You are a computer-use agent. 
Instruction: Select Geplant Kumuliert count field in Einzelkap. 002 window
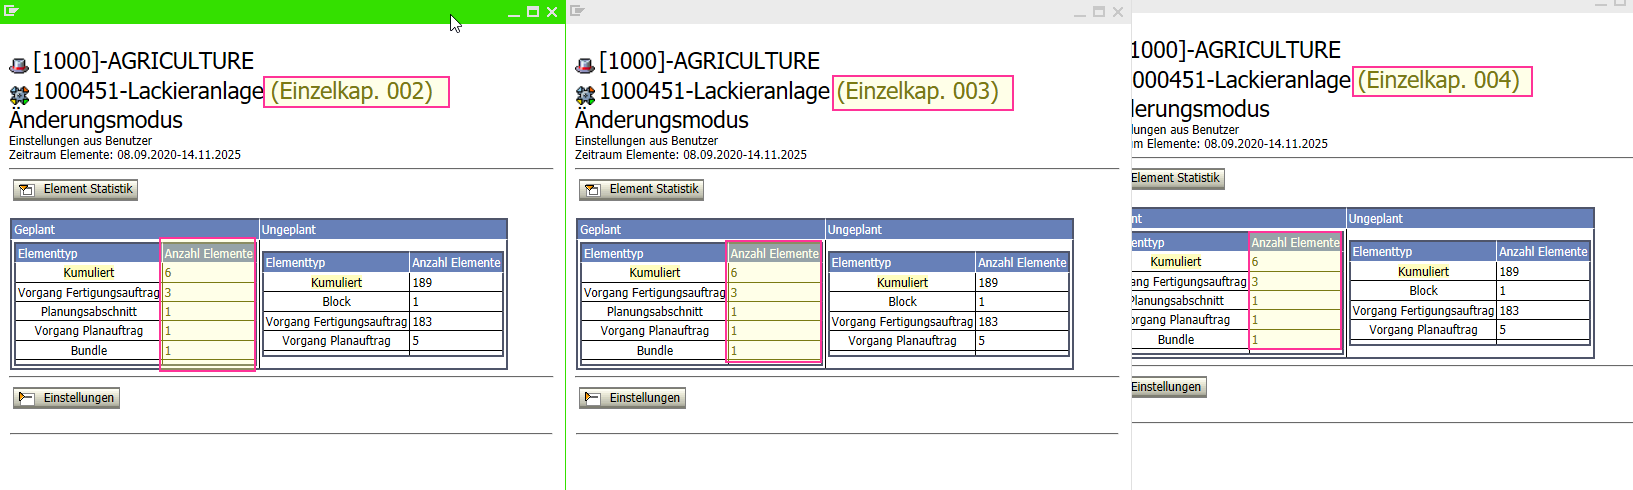208,273
